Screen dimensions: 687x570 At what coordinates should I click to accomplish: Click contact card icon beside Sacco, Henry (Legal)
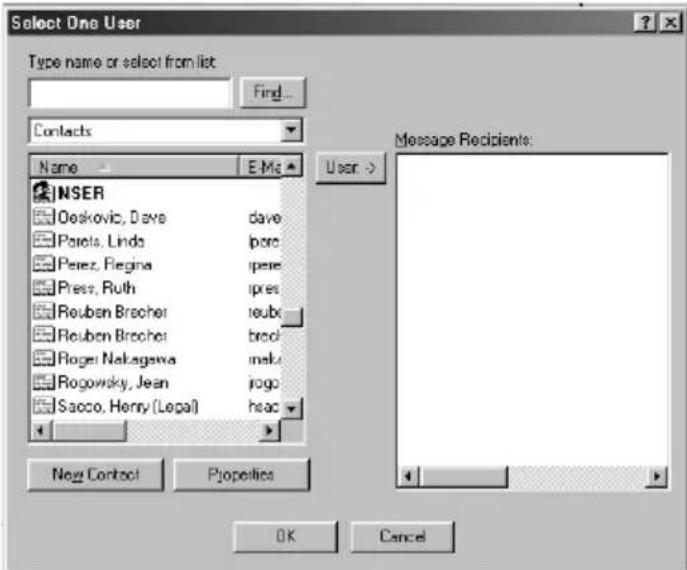pos(44,406)
